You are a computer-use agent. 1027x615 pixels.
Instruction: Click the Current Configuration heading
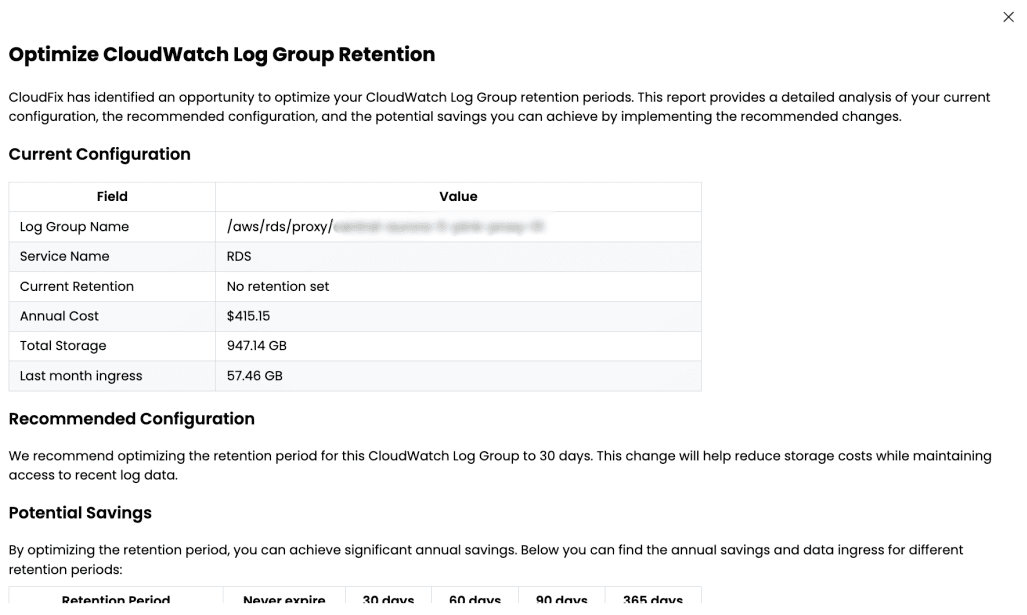point(100,155)
